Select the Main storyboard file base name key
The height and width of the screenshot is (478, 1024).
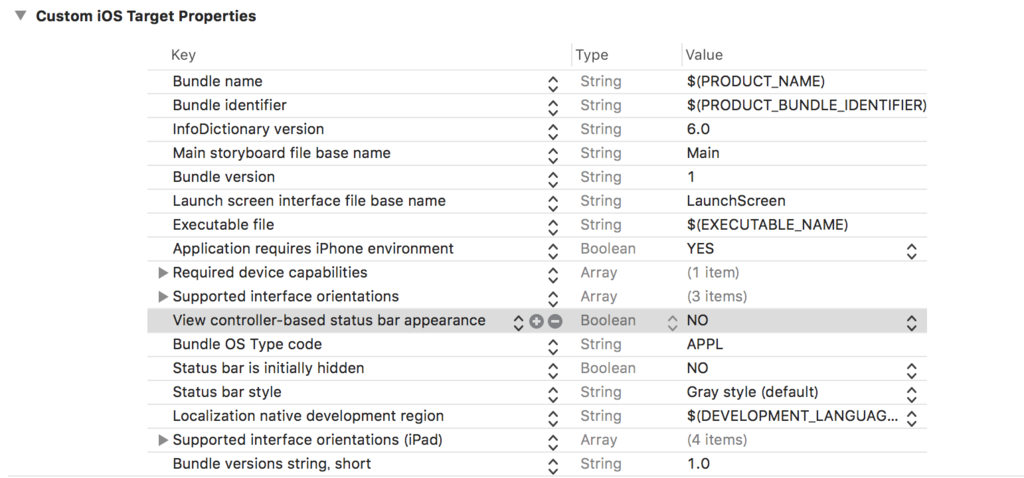coord(281,153)
